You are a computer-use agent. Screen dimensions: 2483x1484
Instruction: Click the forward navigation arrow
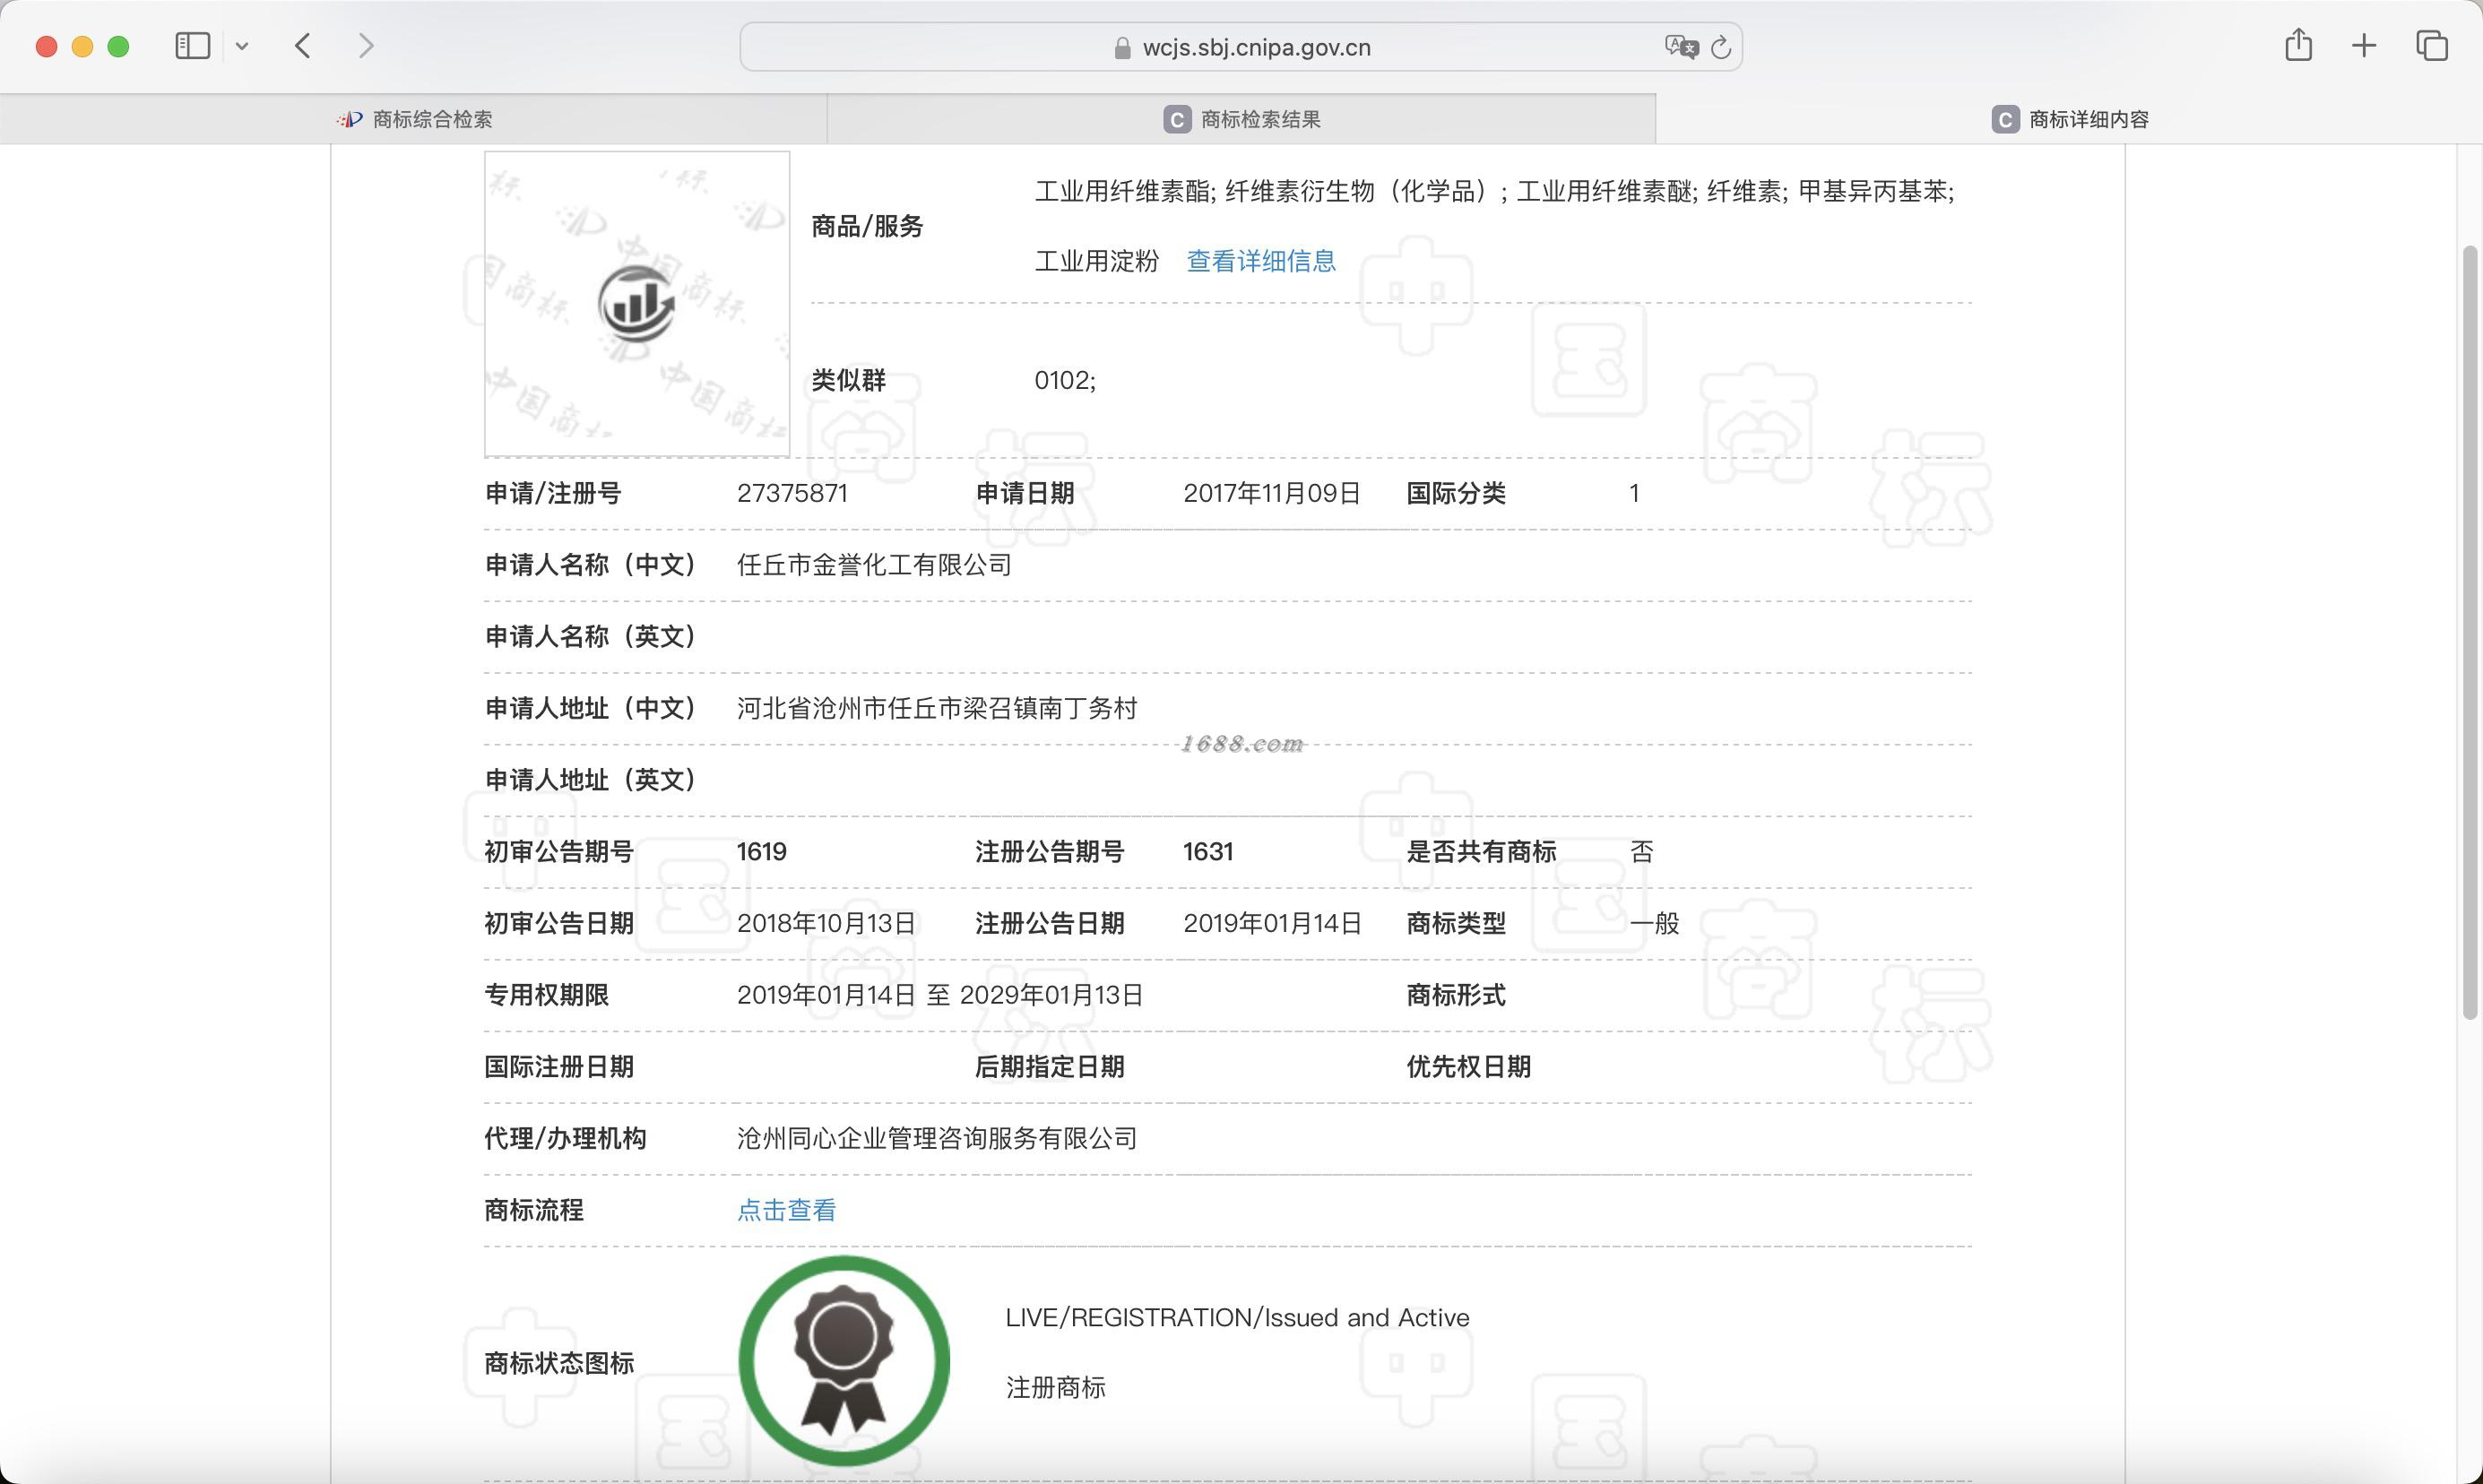pos(366,46)
